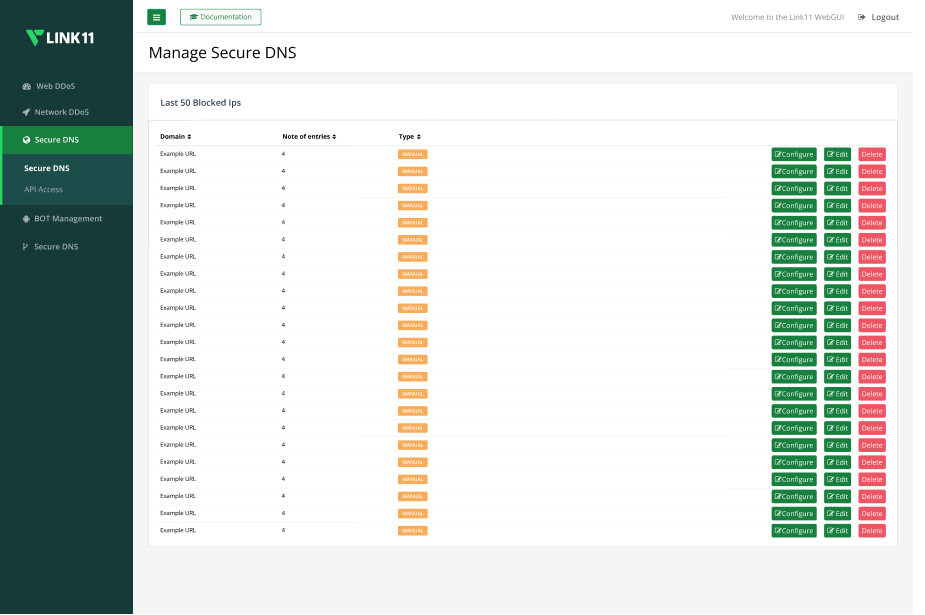The height and width of the screenshot is (615, 925).
Task: Open the Web DDoS menu item
Action: tap(55, 86)
